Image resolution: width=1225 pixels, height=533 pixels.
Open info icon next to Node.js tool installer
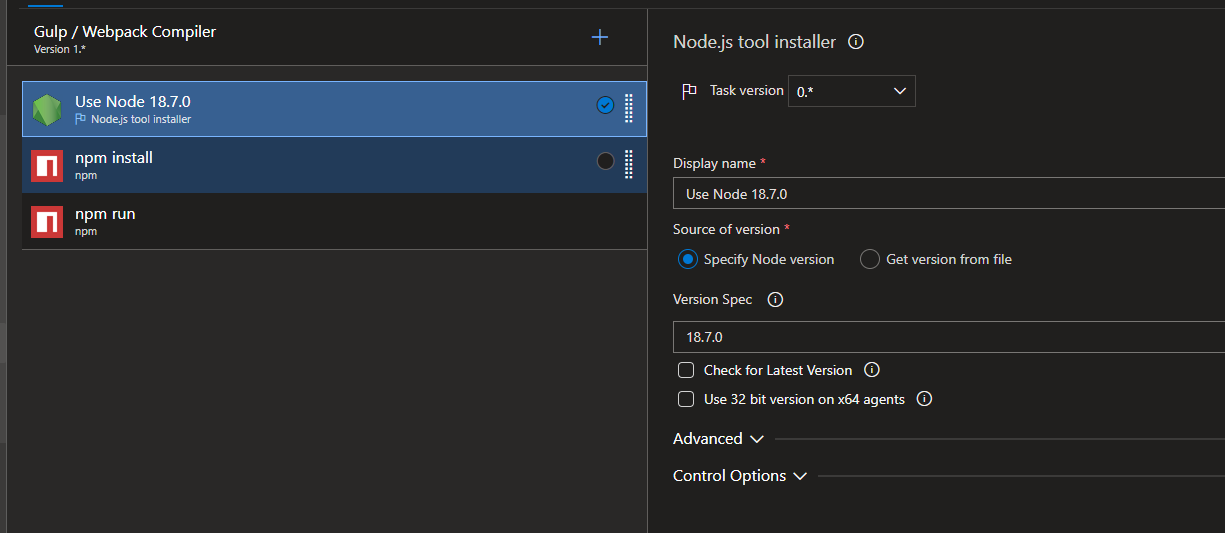click(x=856, y=42)
